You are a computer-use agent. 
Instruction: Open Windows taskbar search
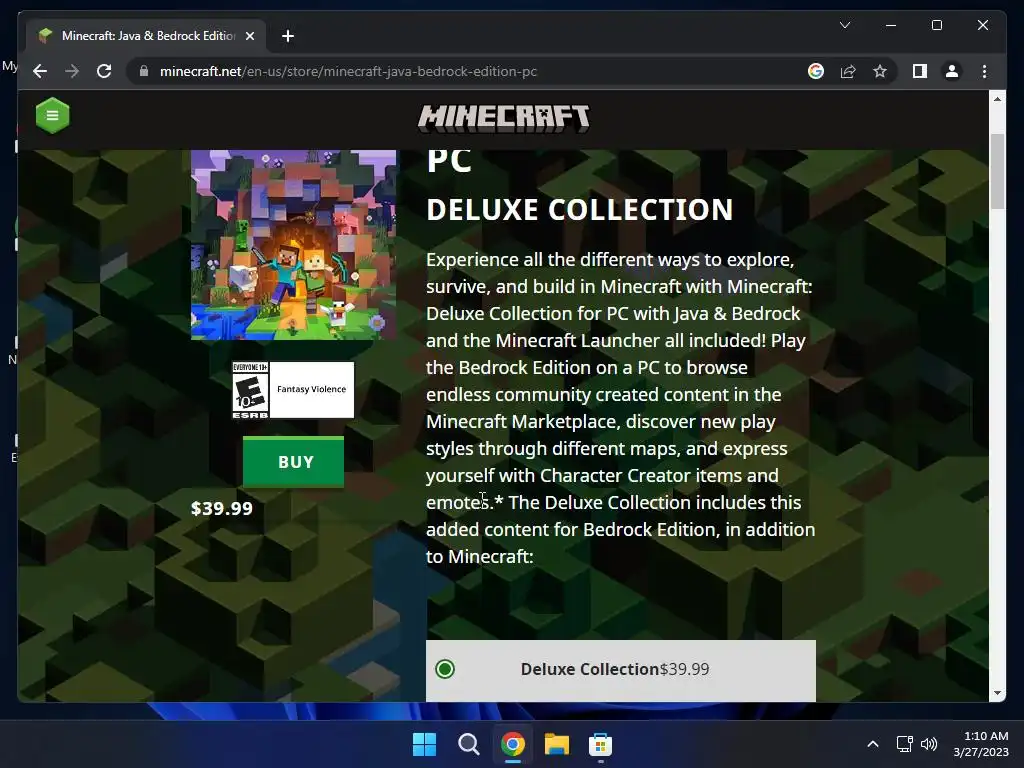tap(468, 744)
